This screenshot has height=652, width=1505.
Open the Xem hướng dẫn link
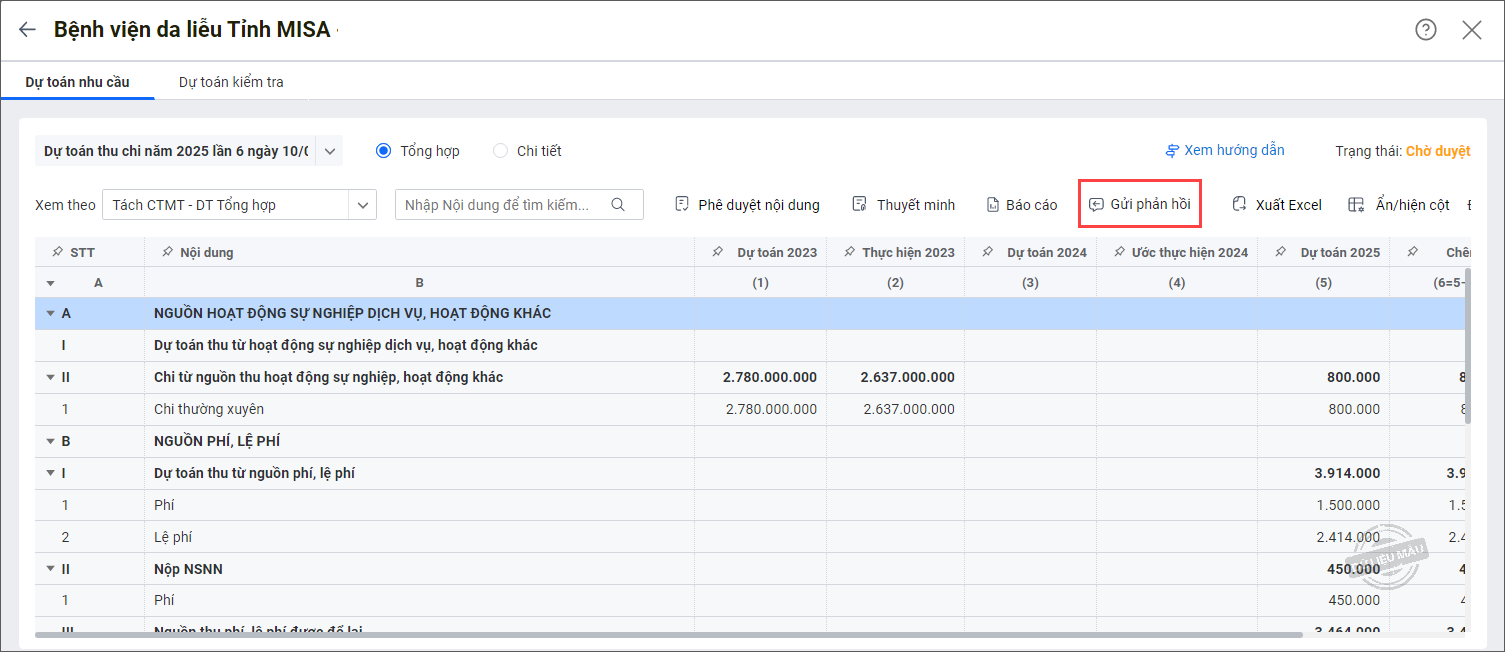[1225, 151]
